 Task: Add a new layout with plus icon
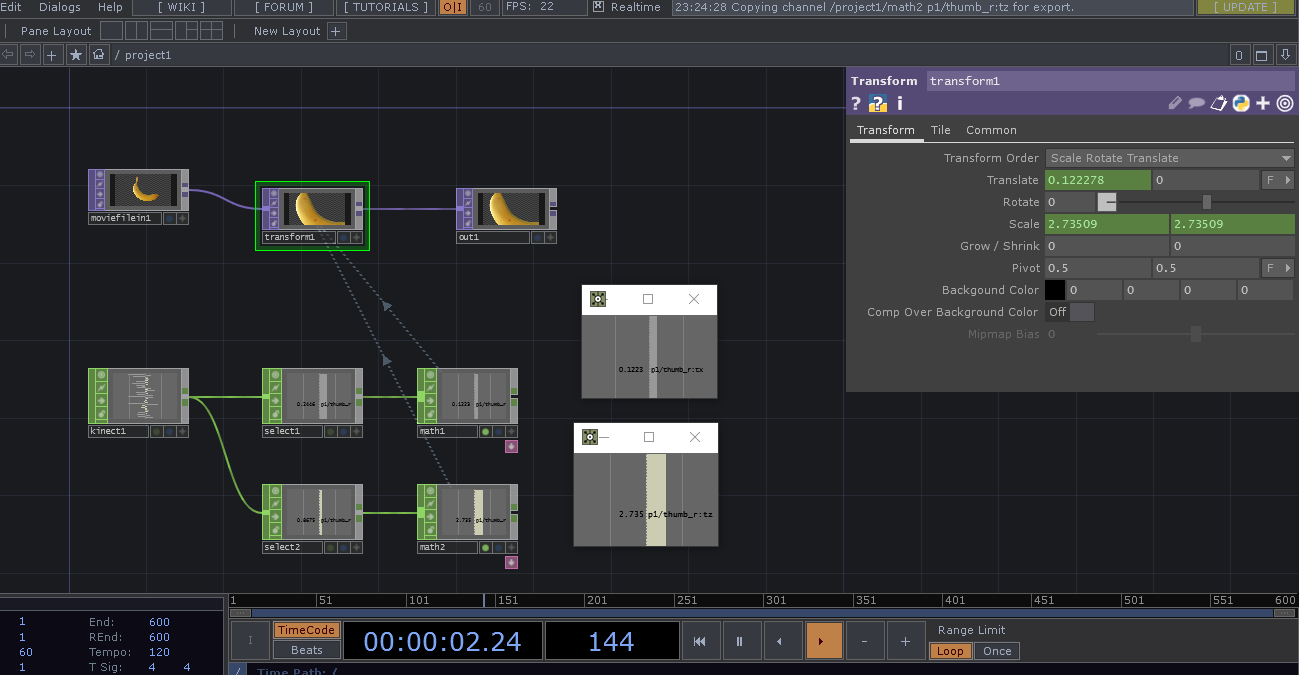pyautogui.click(x=336, y=31)
